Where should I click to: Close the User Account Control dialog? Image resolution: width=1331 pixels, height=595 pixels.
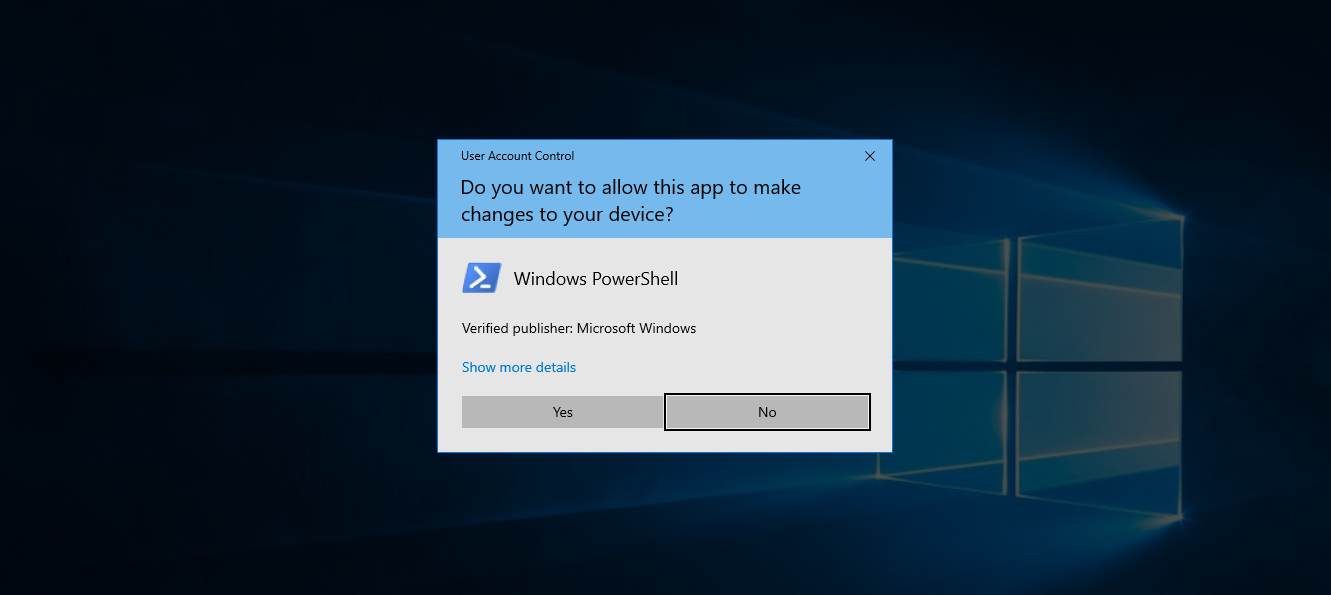pos(870,156)
